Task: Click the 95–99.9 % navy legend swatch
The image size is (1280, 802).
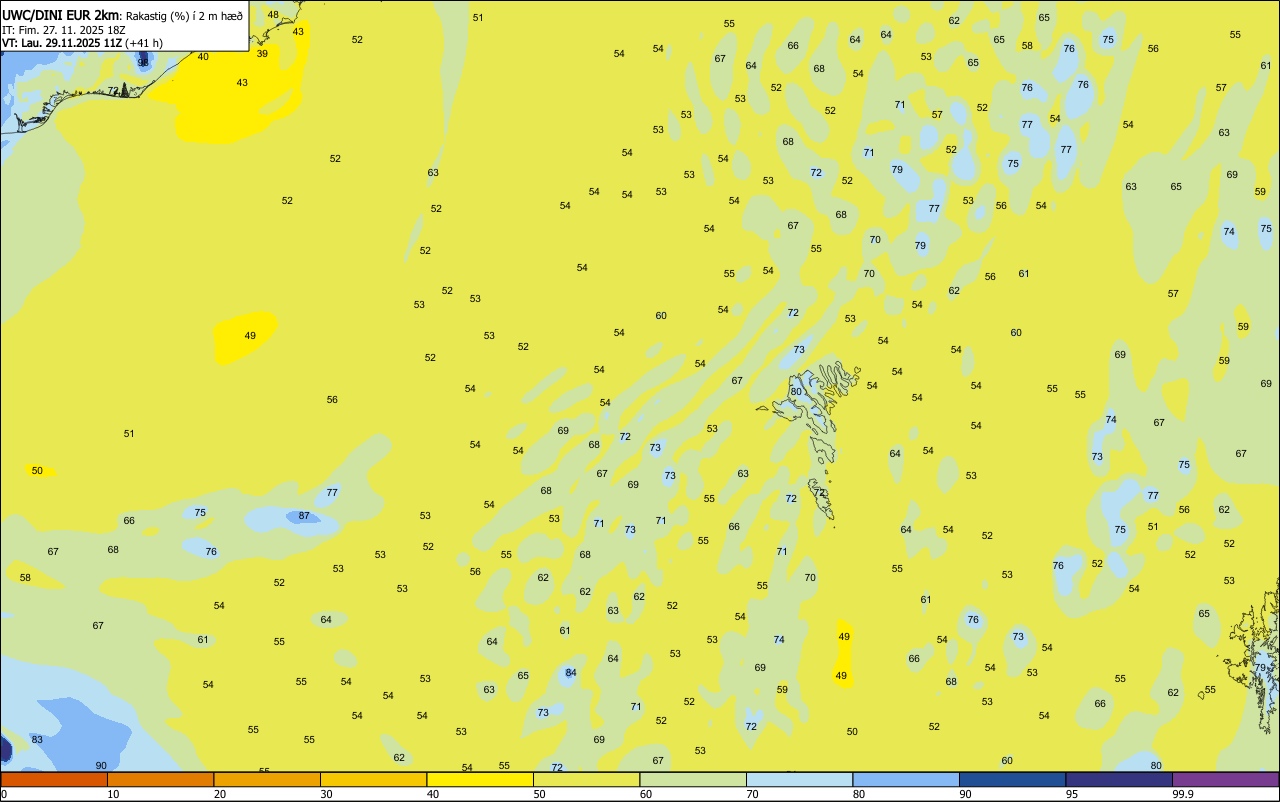Action: pos(1119,779)
